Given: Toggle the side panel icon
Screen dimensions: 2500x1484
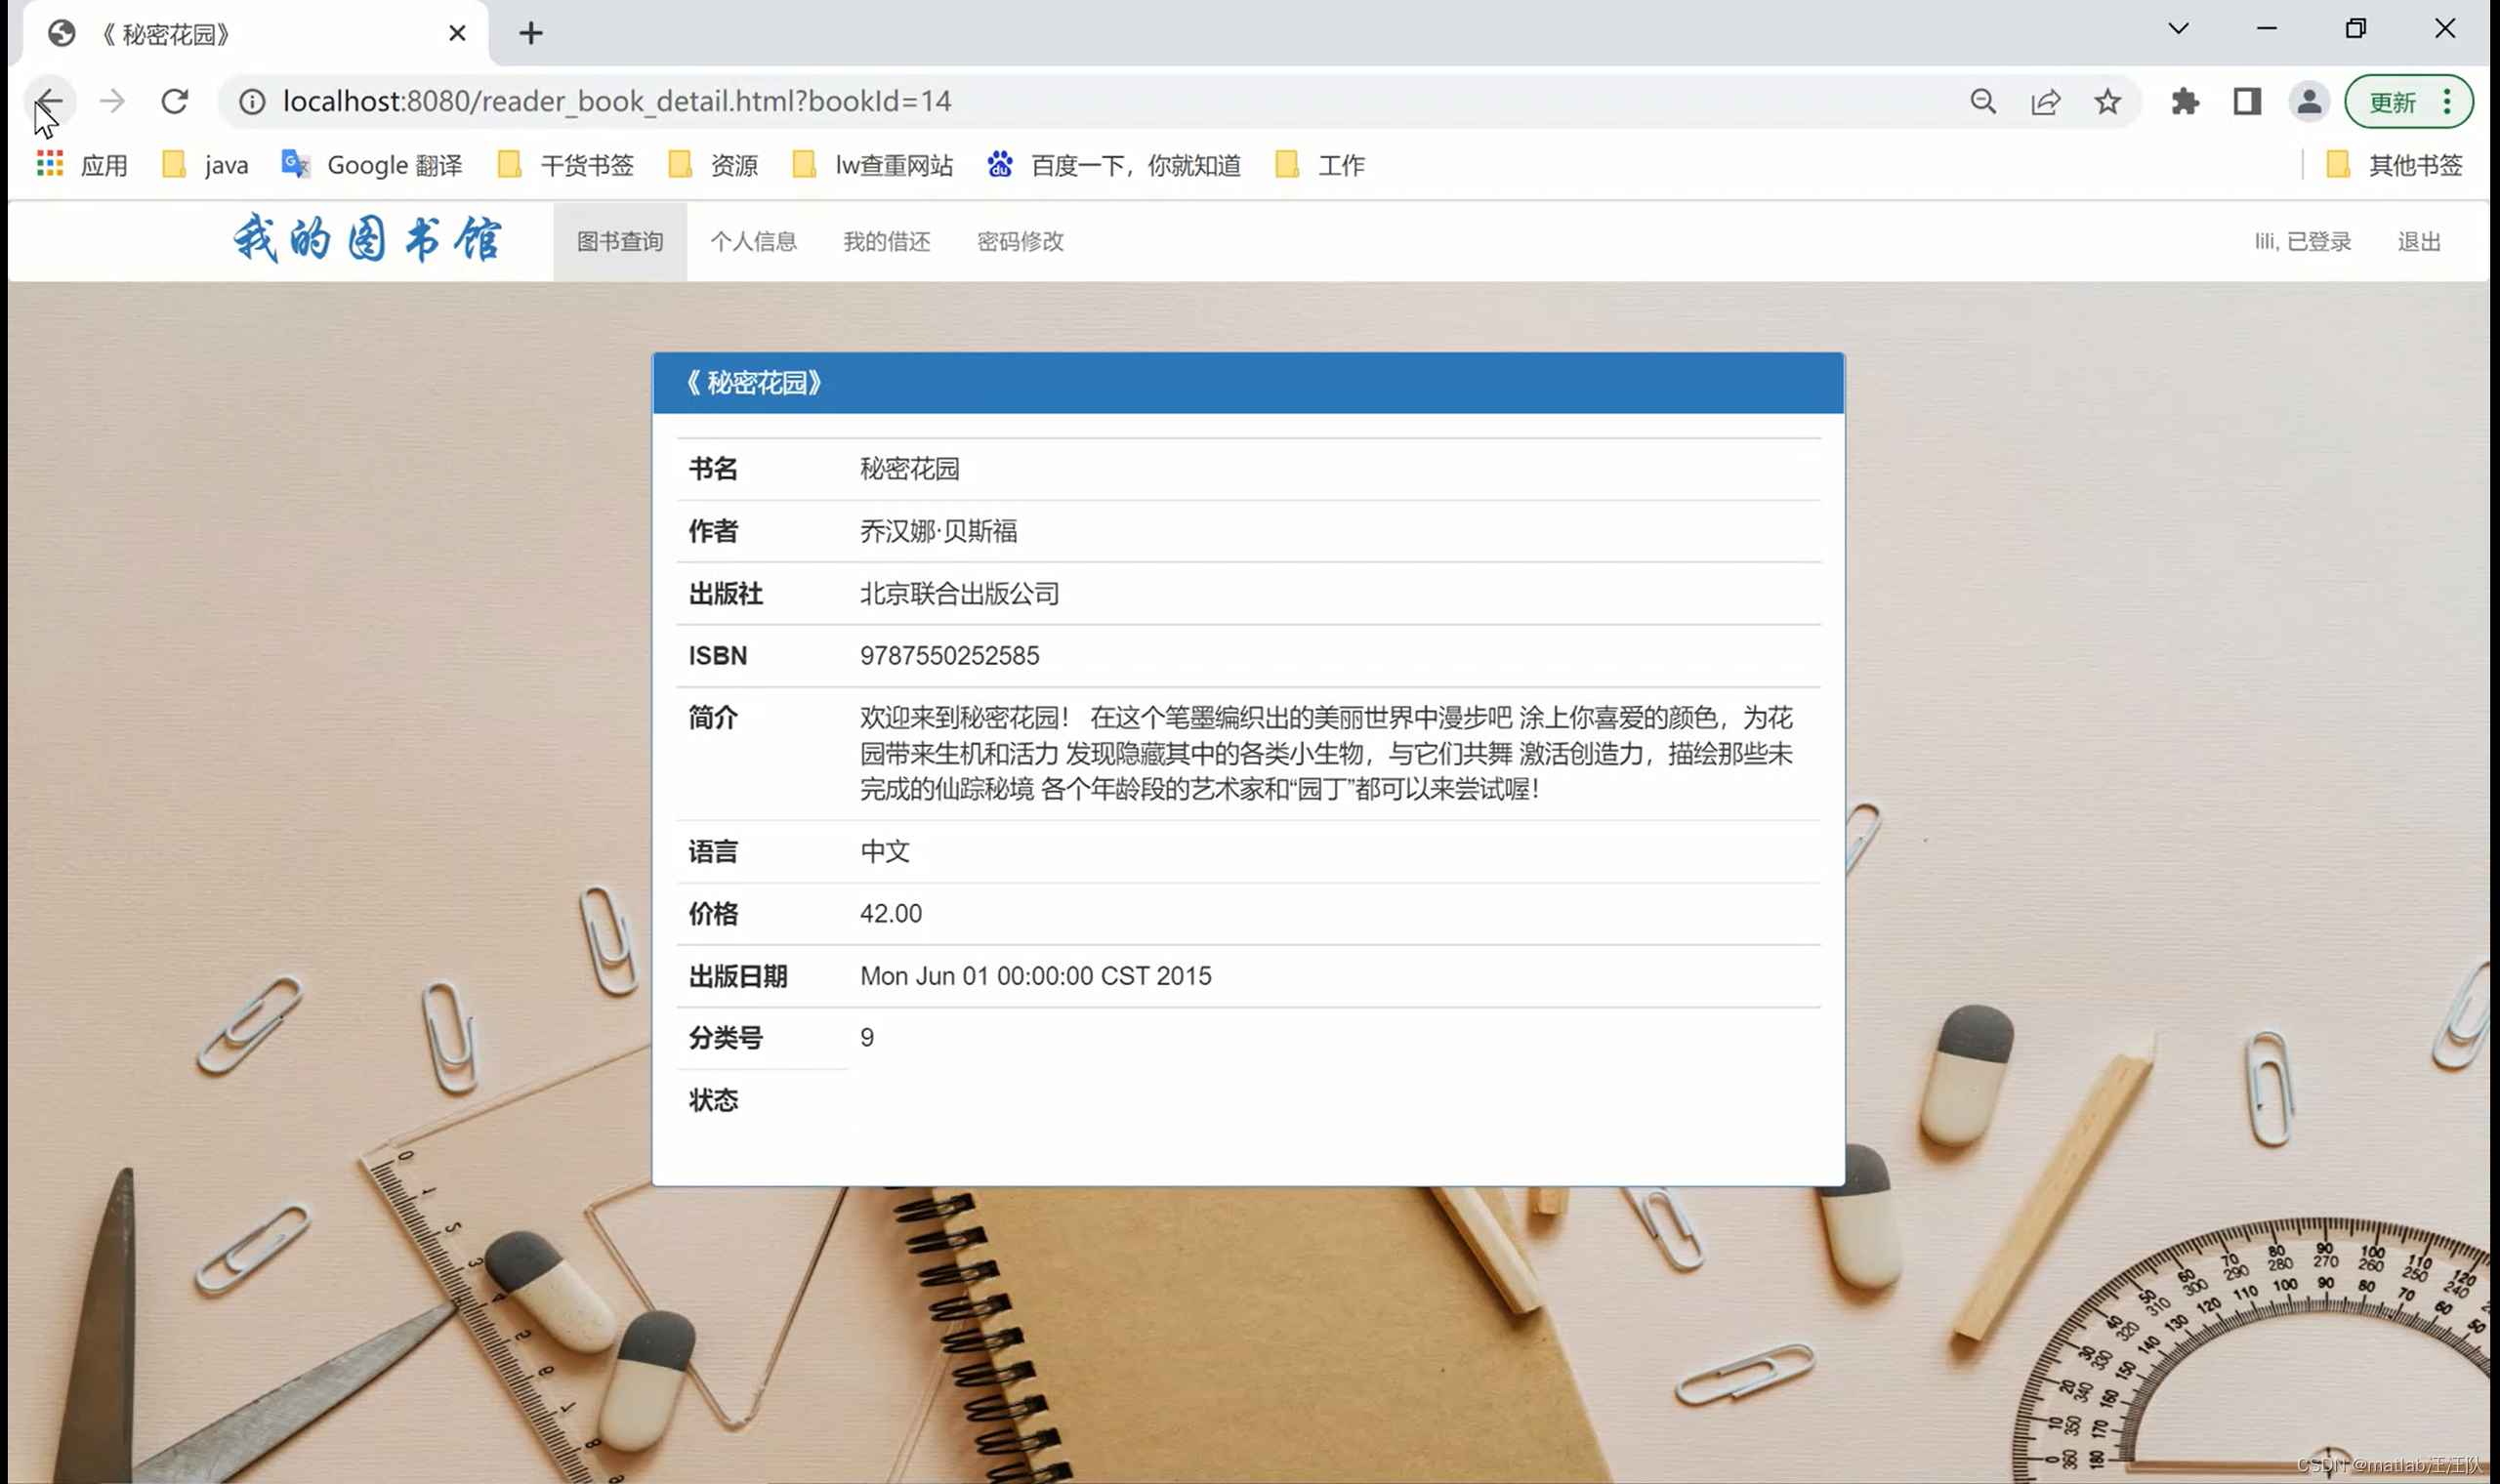Looking at the screenshot, I should pos(2247,101).
